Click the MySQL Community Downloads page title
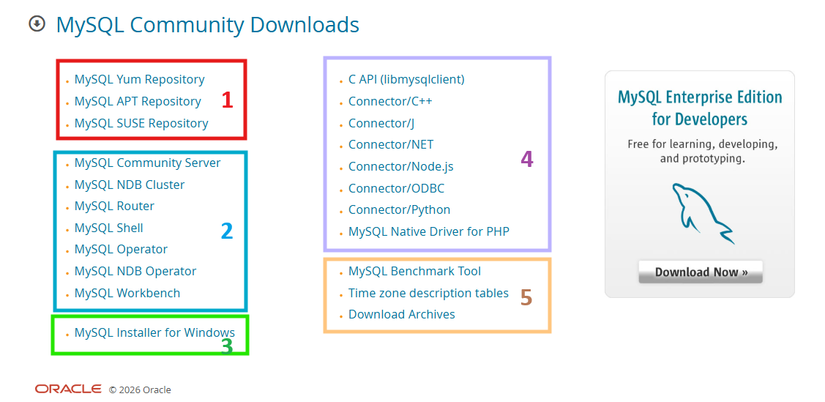The width and height of the screenshot is (825, 402). pyautogui.click(x=207, y=25)
